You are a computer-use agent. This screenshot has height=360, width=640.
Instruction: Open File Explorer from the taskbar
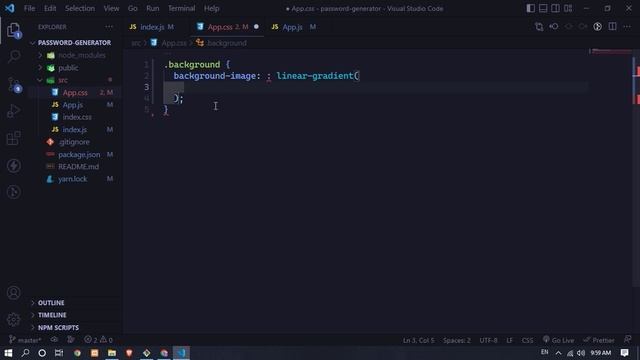tap(111, 353)
